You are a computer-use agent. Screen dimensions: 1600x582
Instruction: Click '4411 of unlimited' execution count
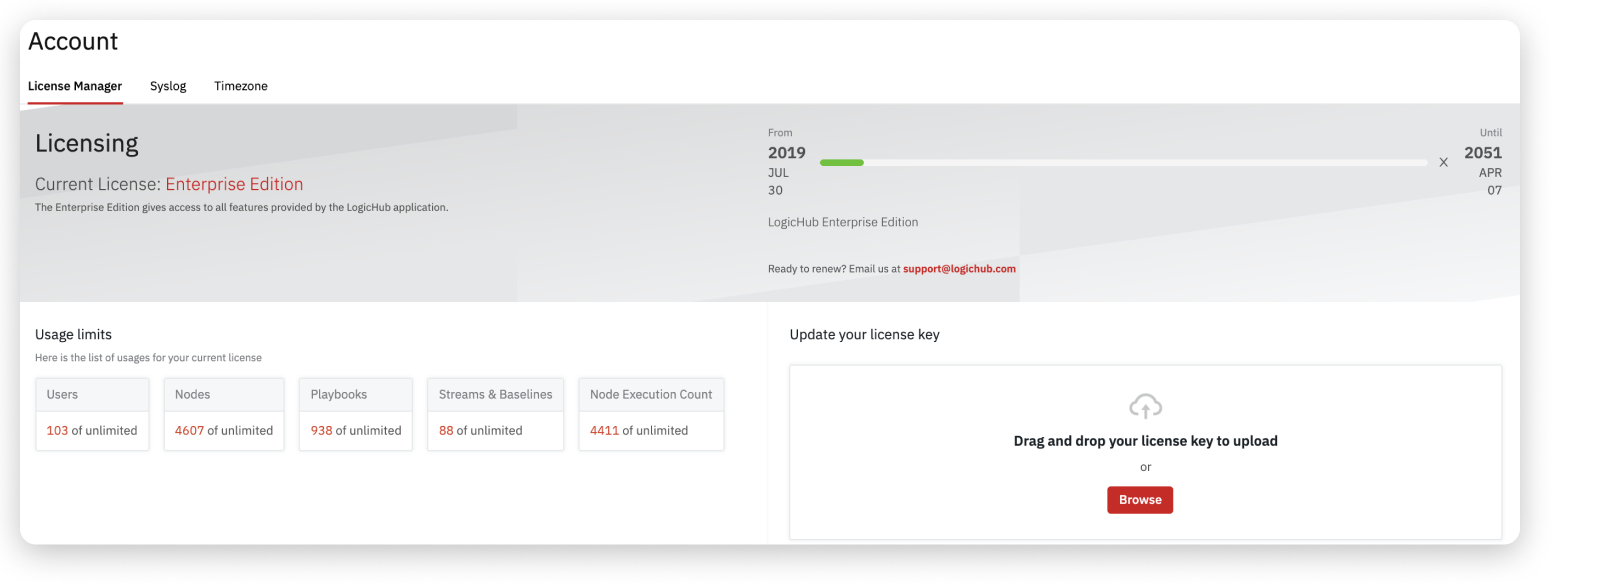tap(639, 431)
